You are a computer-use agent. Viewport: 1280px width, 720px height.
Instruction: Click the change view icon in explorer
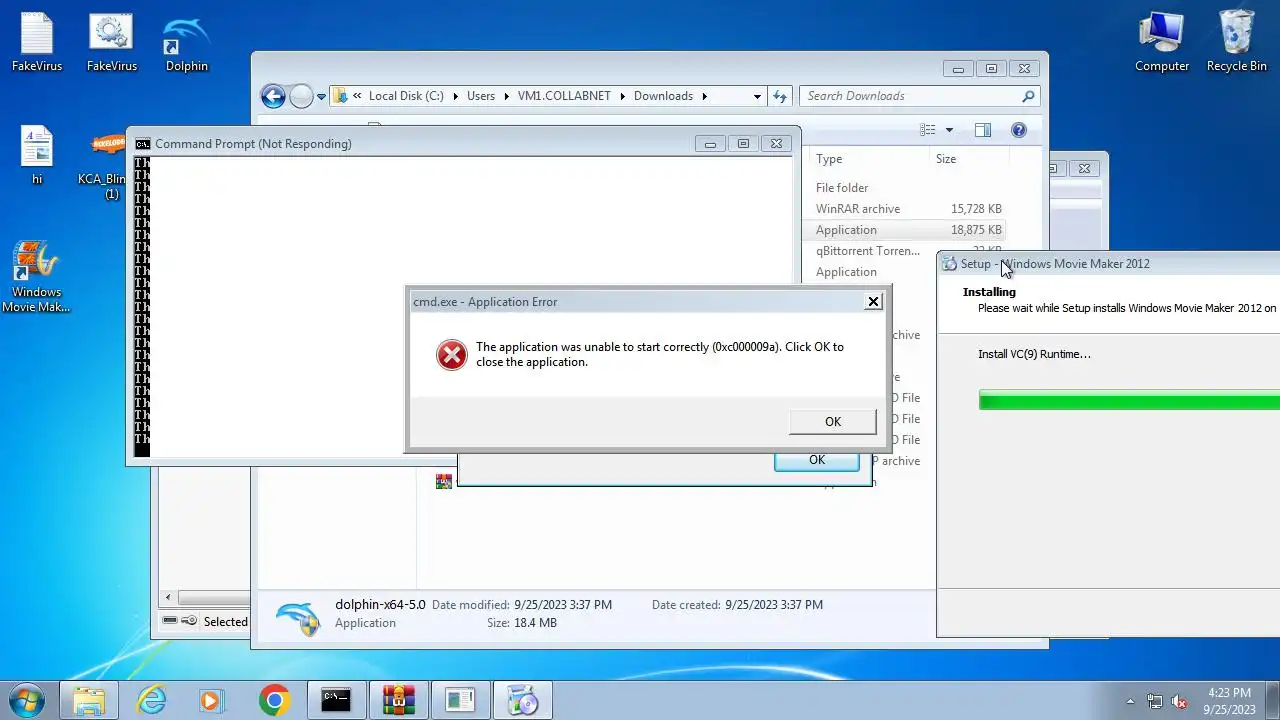[x=928, y=130]
